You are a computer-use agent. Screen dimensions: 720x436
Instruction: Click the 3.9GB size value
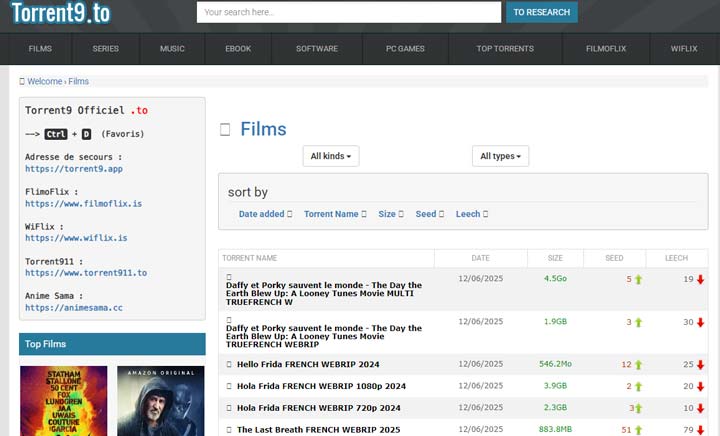tap(555, 386)
